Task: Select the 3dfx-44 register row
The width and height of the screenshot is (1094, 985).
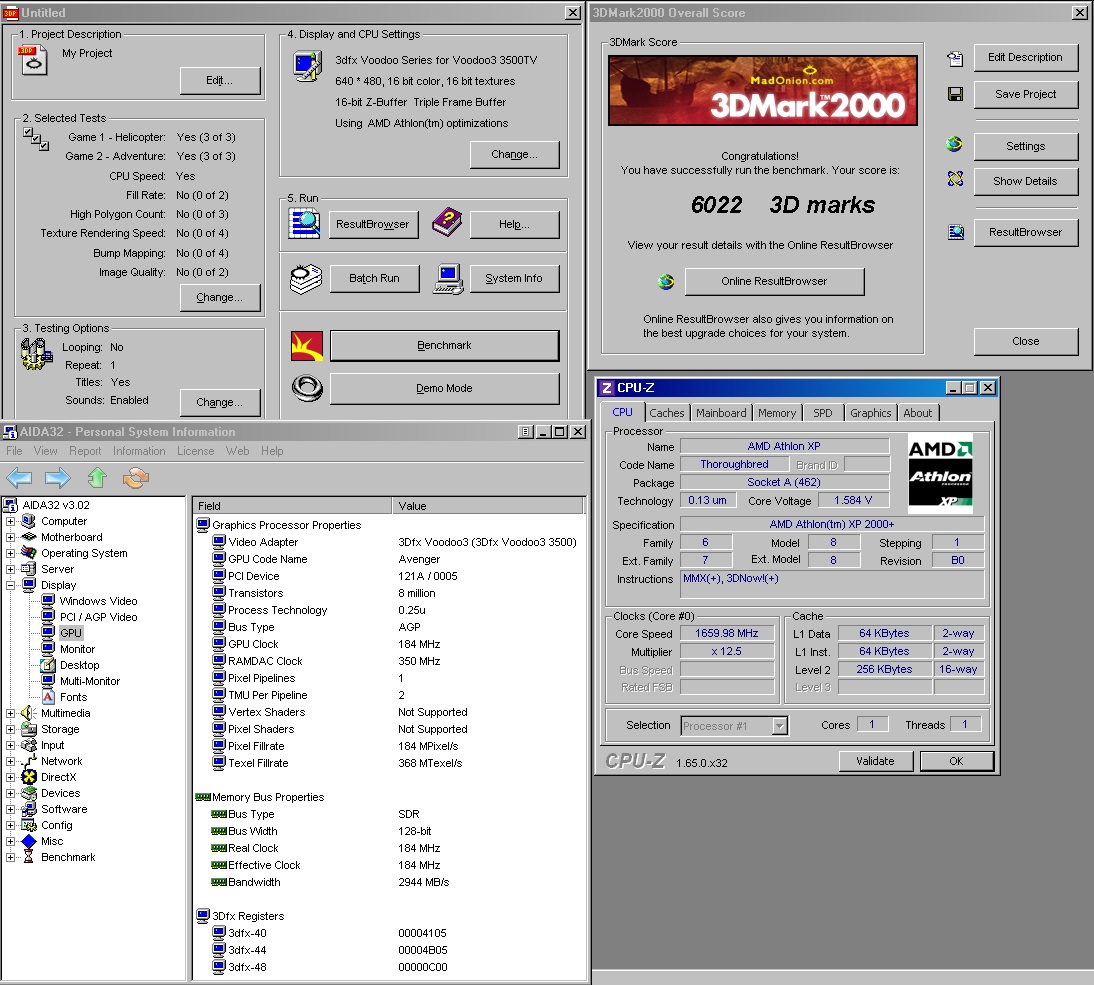Action: pyautogui.click(x=389, y=950)
